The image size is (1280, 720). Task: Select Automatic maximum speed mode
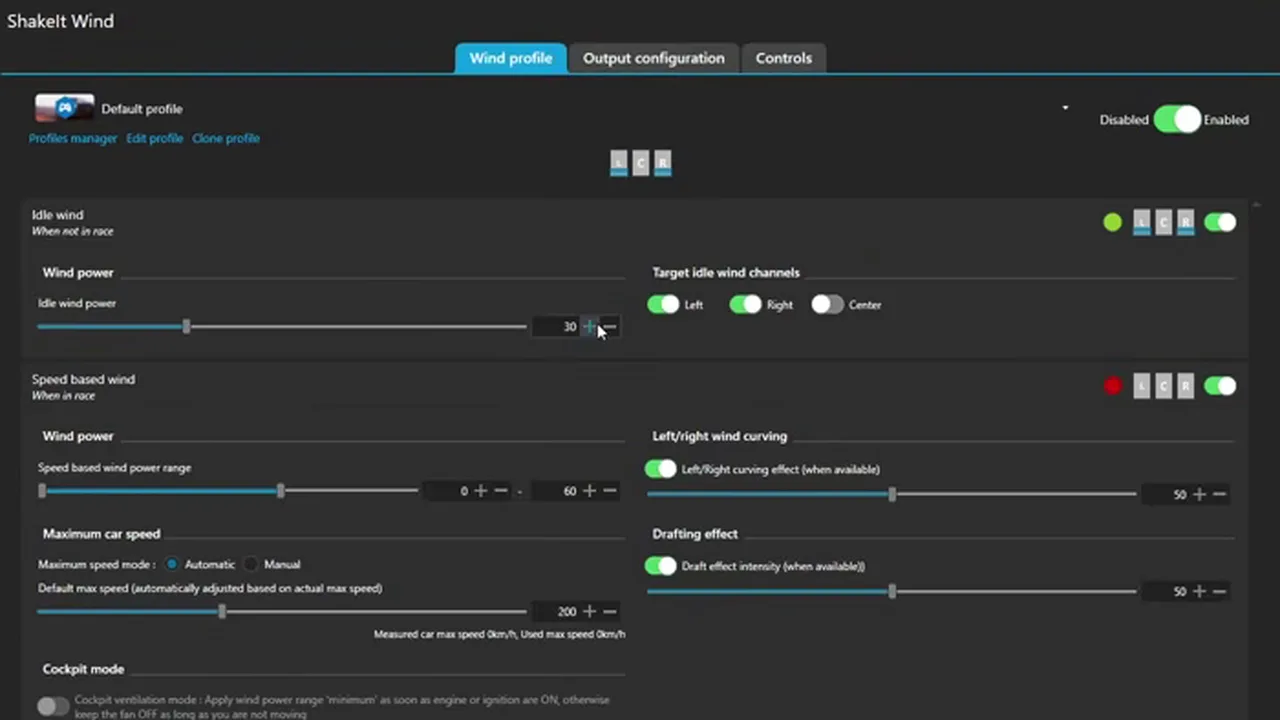[173, 564]
